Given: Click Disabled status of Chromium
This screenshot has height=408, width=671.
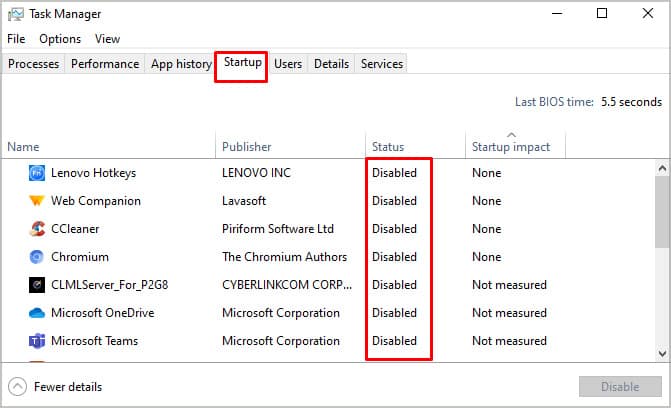Looking at the screenshot, I should 394,257.
